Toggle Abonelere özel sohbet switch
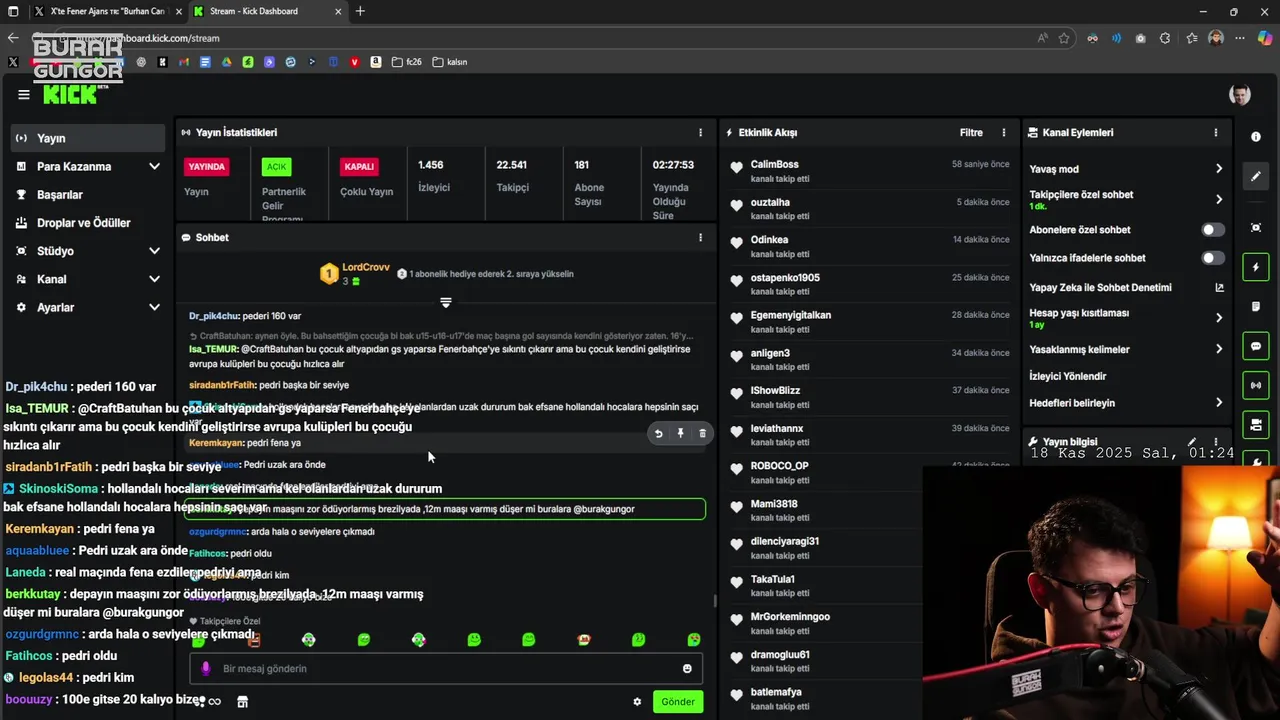 click(x=1212, y=230)
